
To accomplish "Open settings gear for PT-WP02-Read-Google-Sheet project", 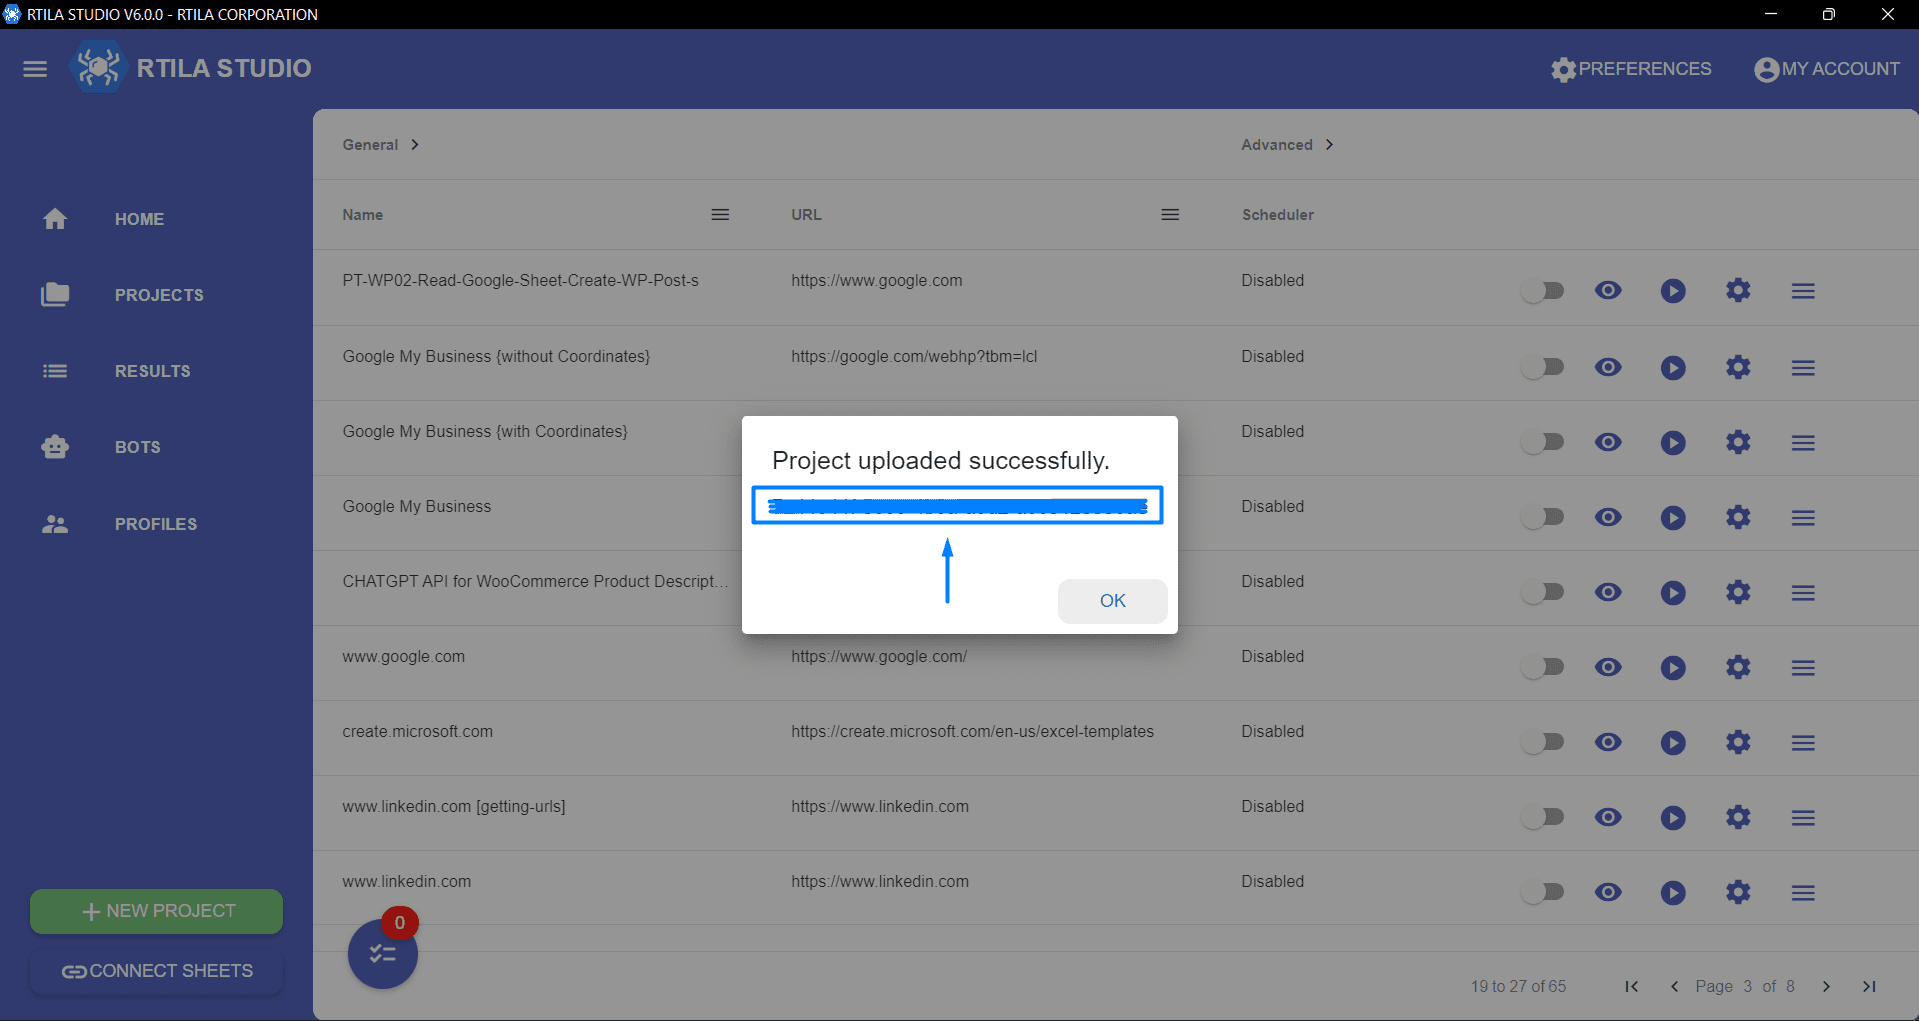I will click(x=1738, y=291).
